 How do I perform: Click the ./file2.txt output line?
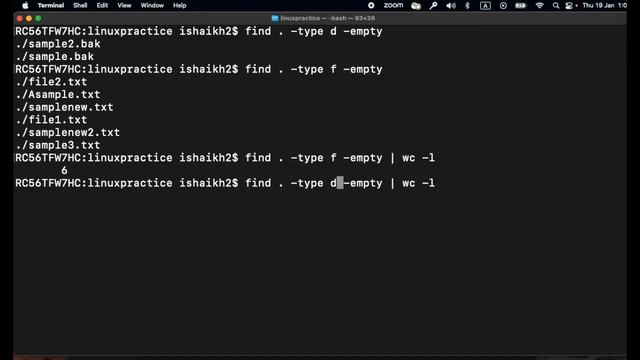tap(51, 82)
